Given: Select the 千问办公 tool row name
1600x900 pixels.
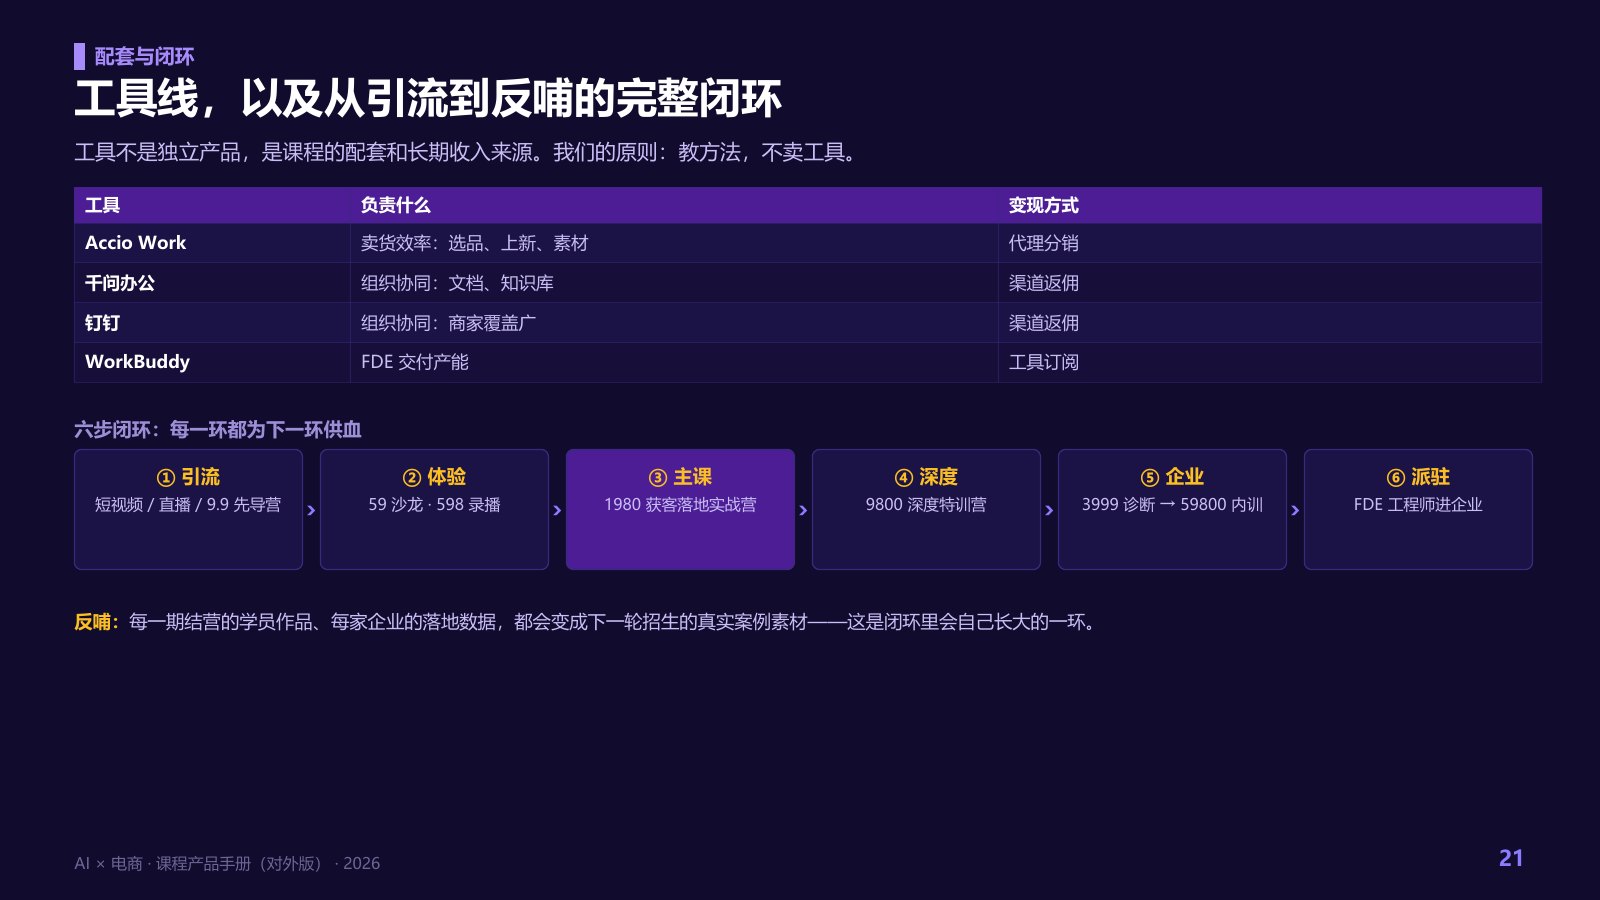Looking at the screenshot, I should [212, 283].
